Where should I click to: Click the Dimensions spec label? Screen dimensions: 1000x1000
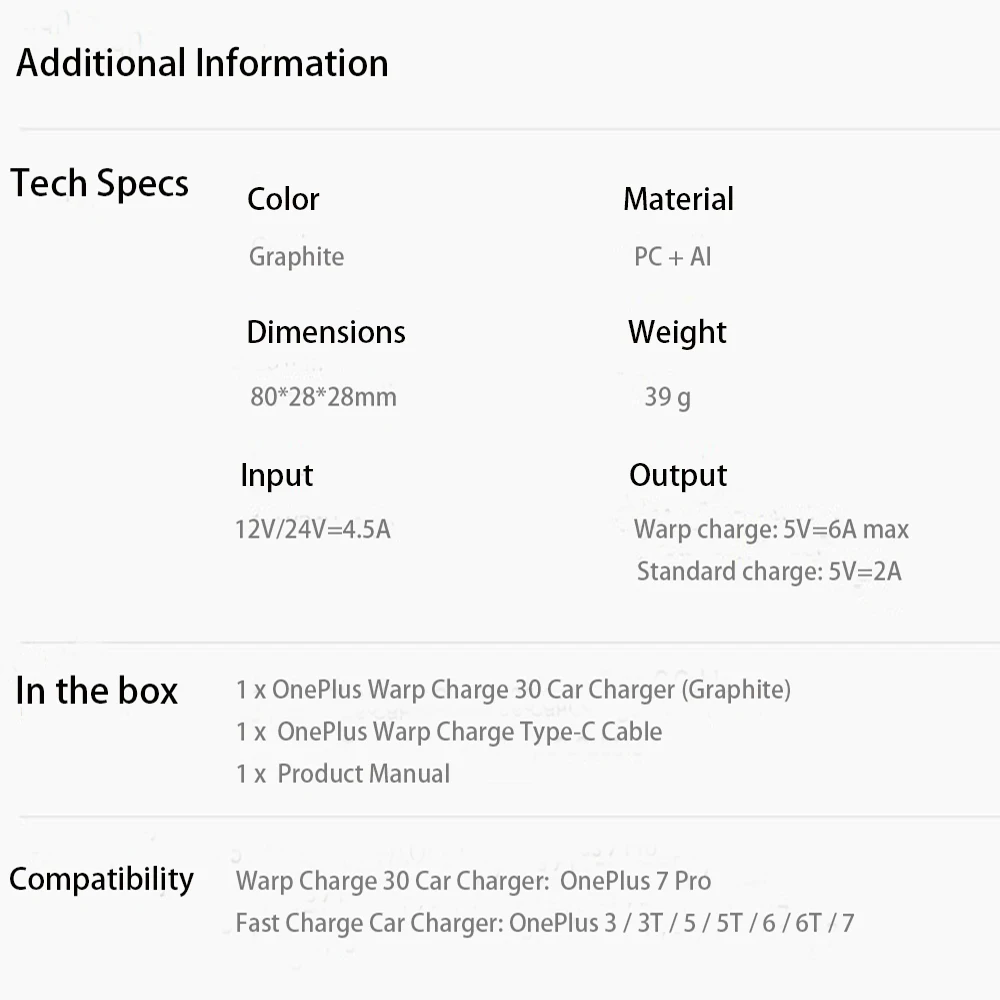pos(326,331)
